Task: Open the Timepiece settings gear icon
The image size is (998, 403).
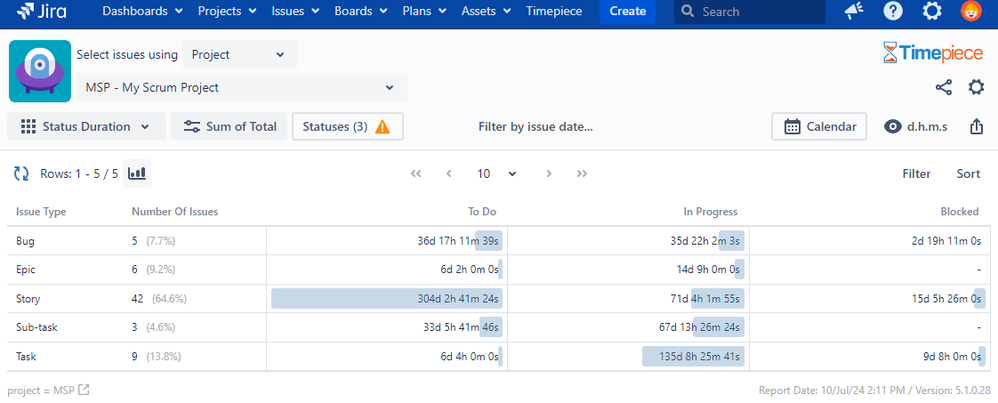Action: (x=976, y=87)
